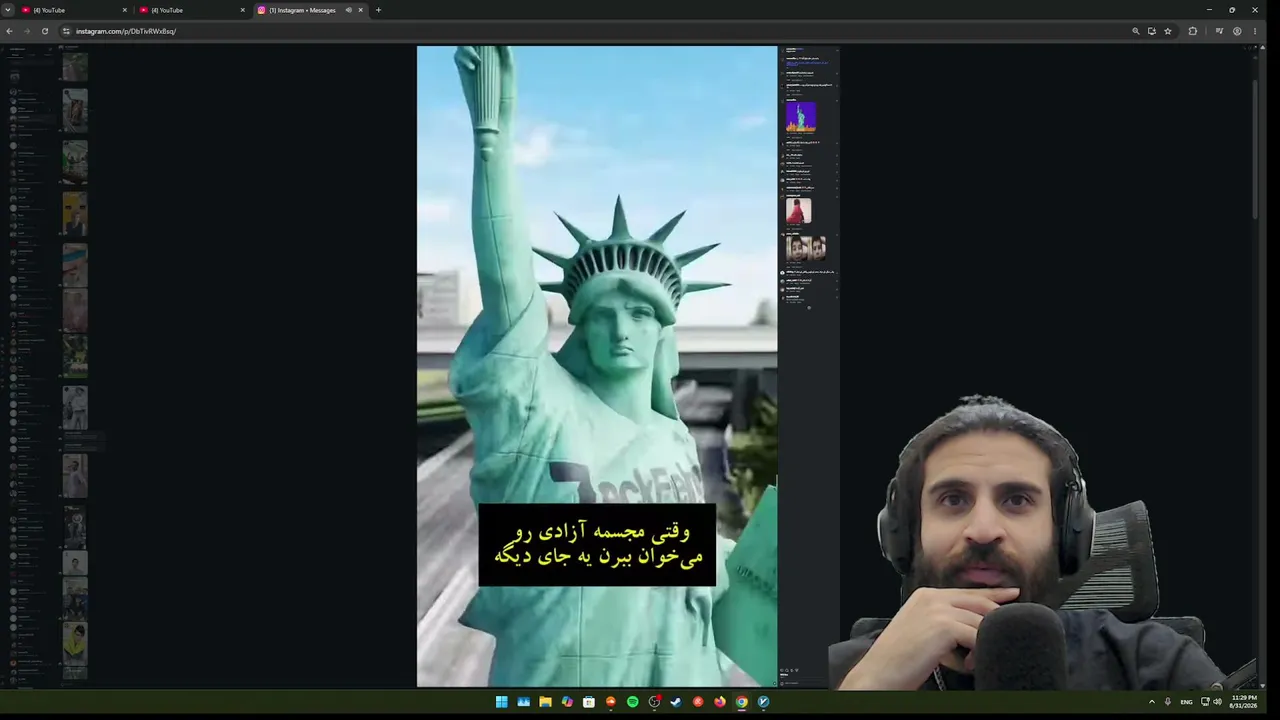
Task: Close the second YouTube tab
Action: [243, 10]
